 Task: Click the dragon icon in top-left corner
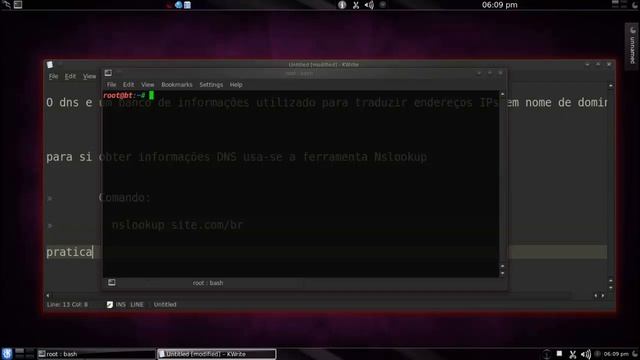(6, 4)
